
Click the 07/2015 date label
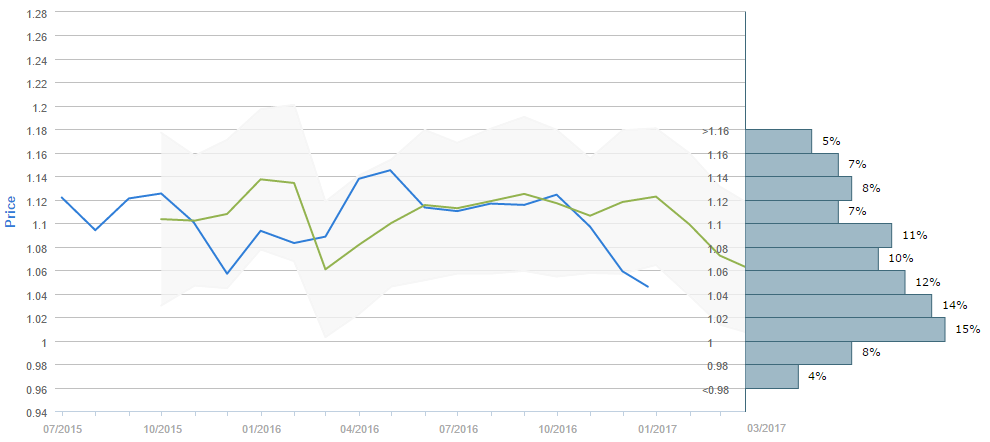point(60,428)
